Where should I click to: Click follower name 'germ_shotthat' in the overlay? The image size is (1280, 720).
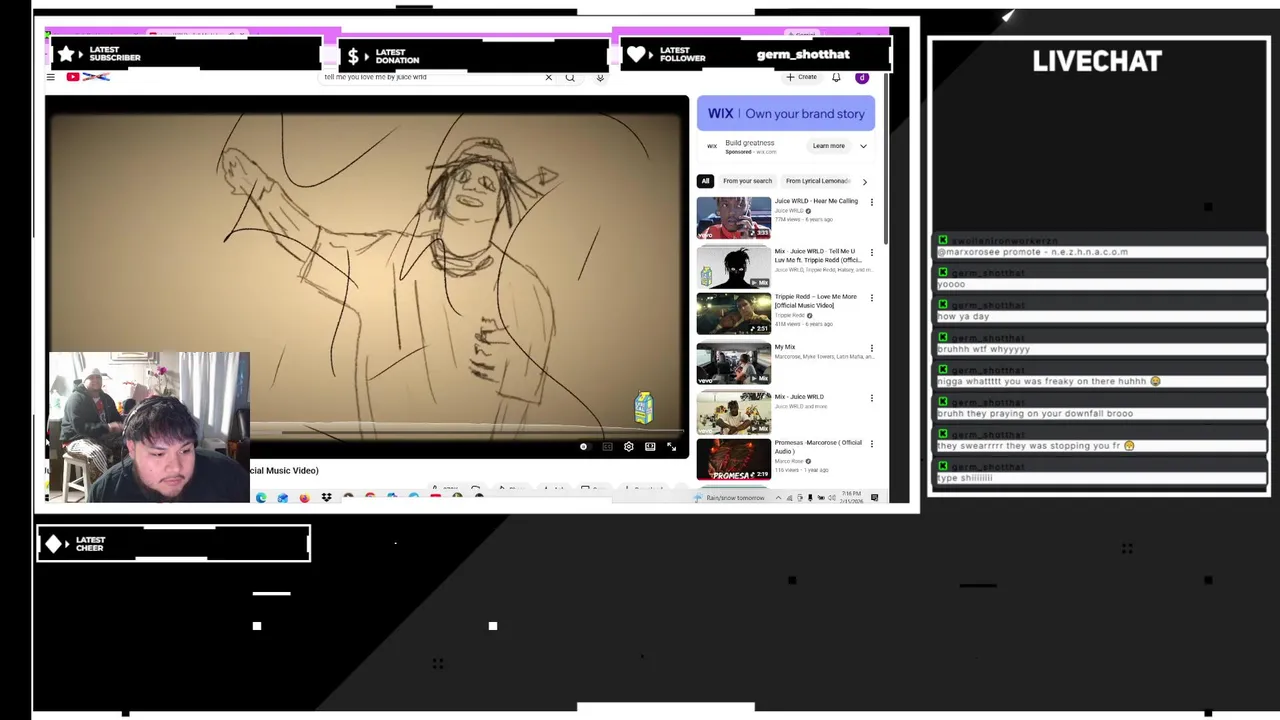(803, 54)
